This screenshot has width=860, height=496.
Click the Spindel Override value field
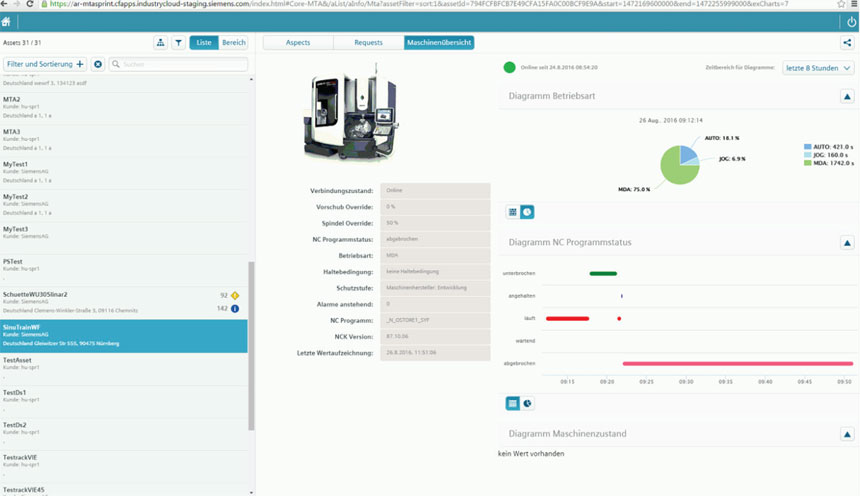click(435, 223)
